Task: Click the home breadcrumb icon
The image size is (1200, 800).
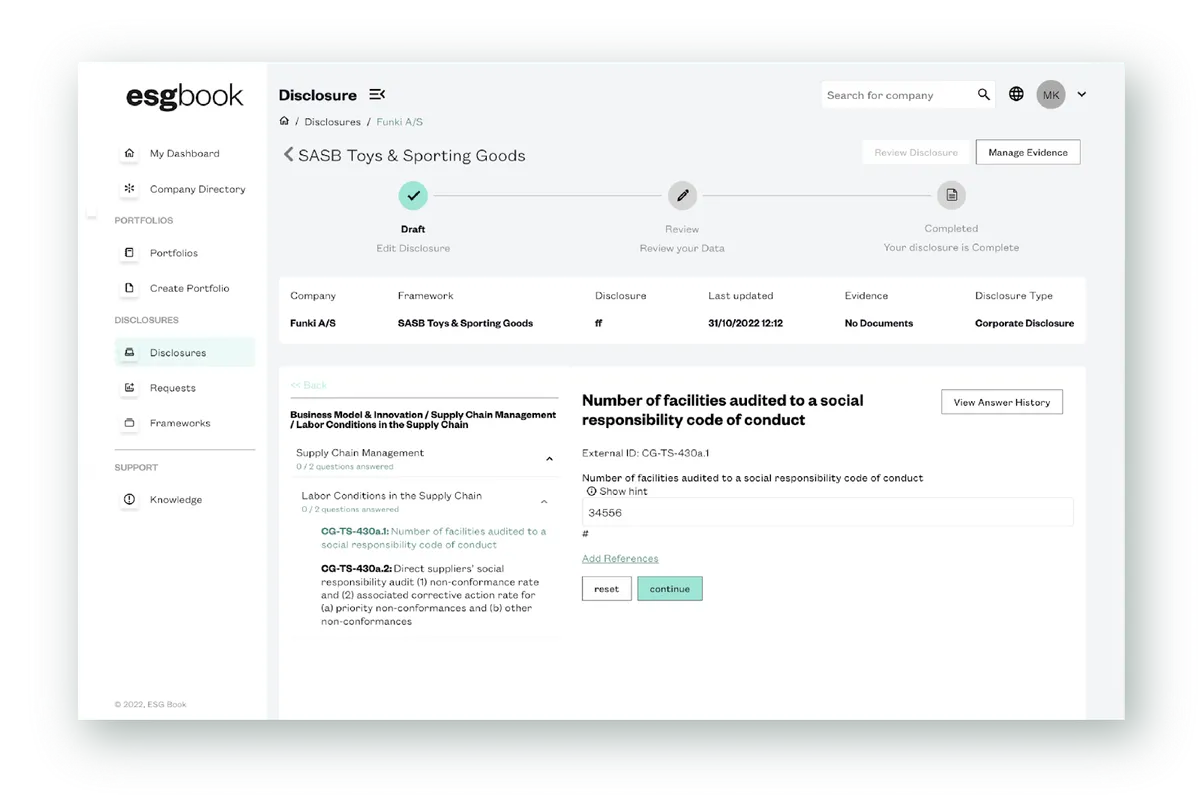Action: (284, 121)
